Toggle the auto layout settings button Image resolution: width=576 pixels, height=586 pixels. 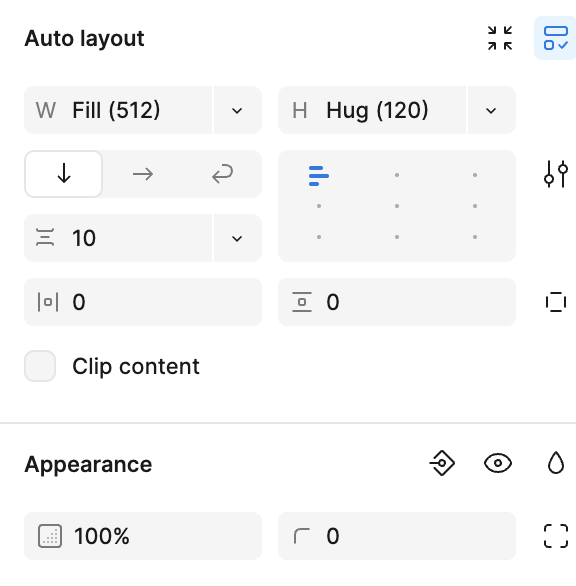(556, 38)
